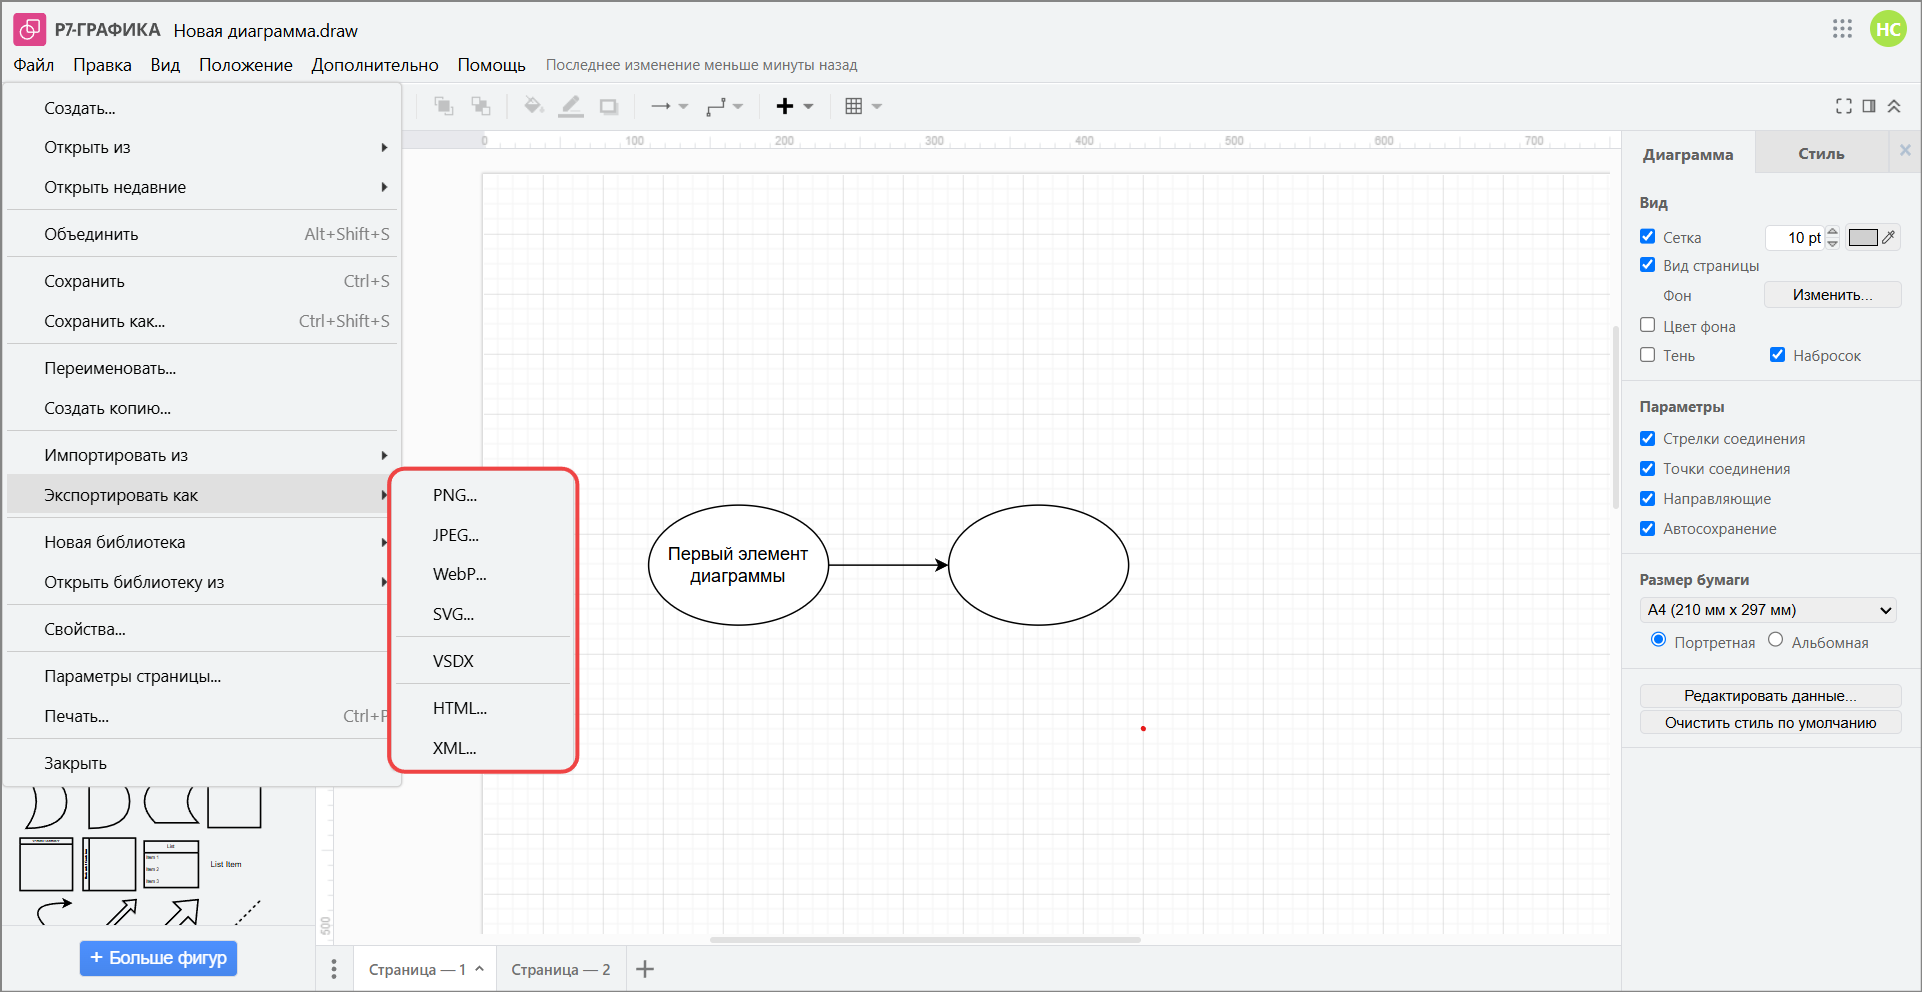1922x992 pixels.
Task: Select the horizontal container shape
Action: click(x=109, y=864)
